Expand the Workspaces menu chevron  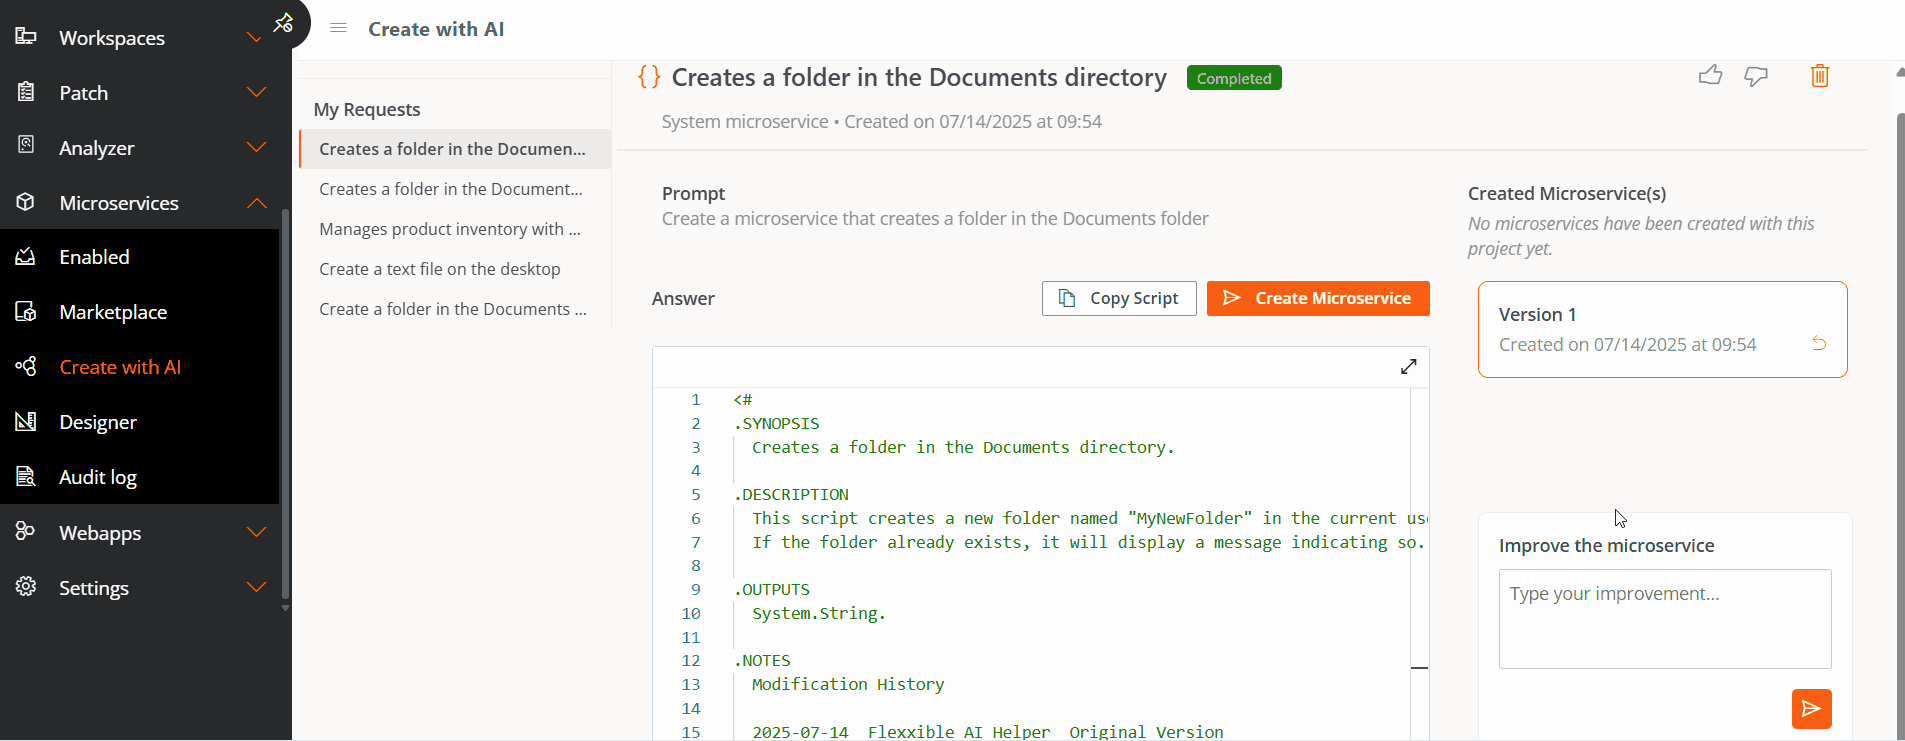tap(255, 38)
